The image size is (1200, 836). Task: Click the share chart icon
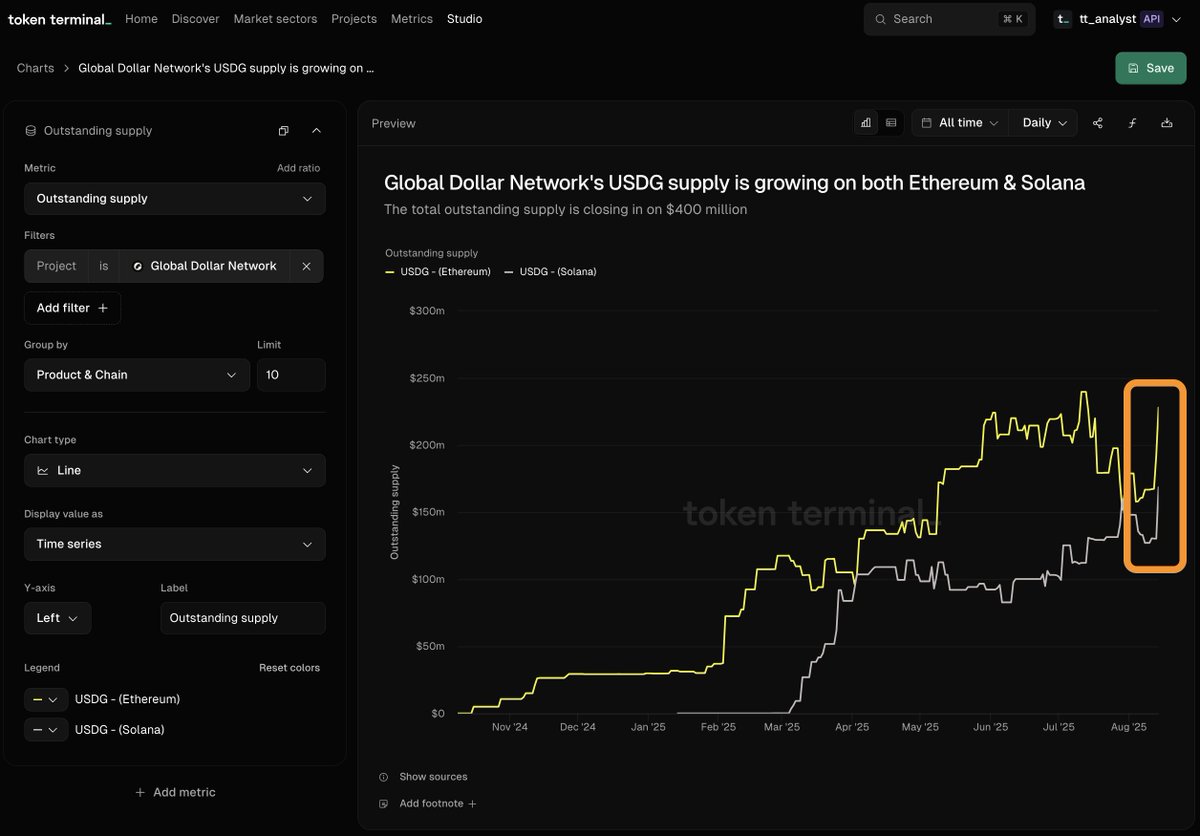coord(1098,123)
